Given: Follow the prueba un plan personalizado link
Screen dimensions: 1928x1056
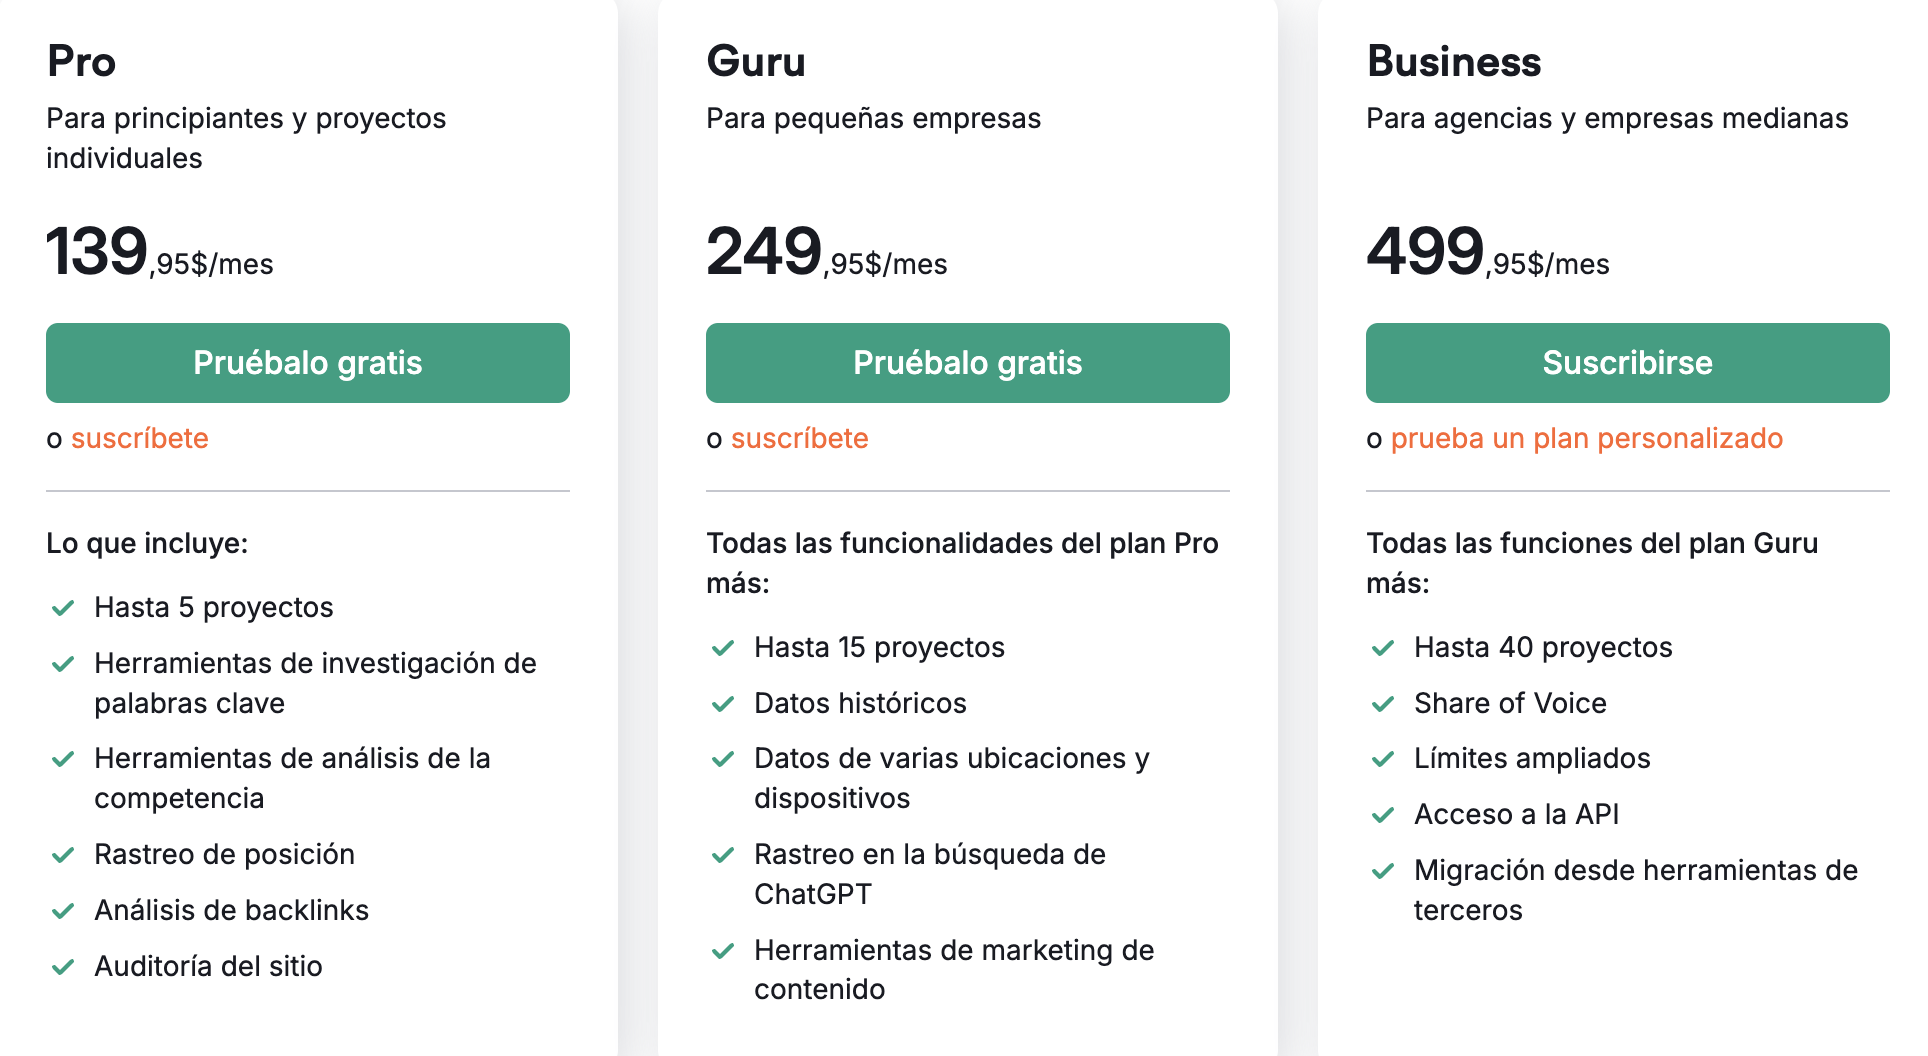Looking at the screenshot, I should (x=1586, y=438).
